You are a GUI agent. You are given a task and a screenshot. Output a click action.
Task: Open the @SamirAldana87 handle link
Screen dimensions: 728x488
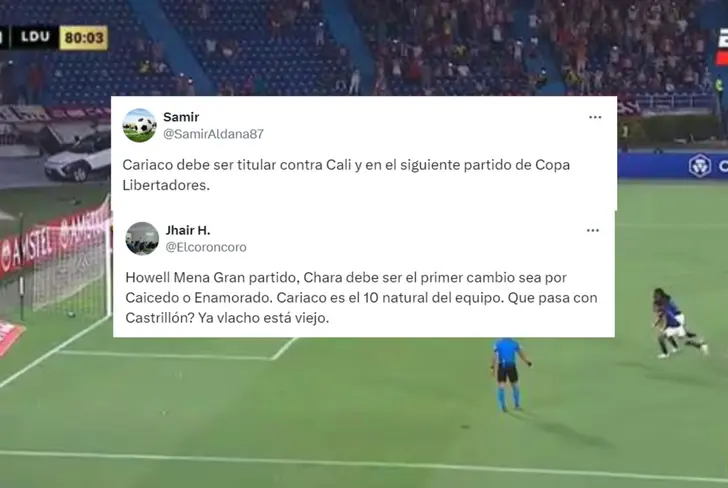coord(213,134)
